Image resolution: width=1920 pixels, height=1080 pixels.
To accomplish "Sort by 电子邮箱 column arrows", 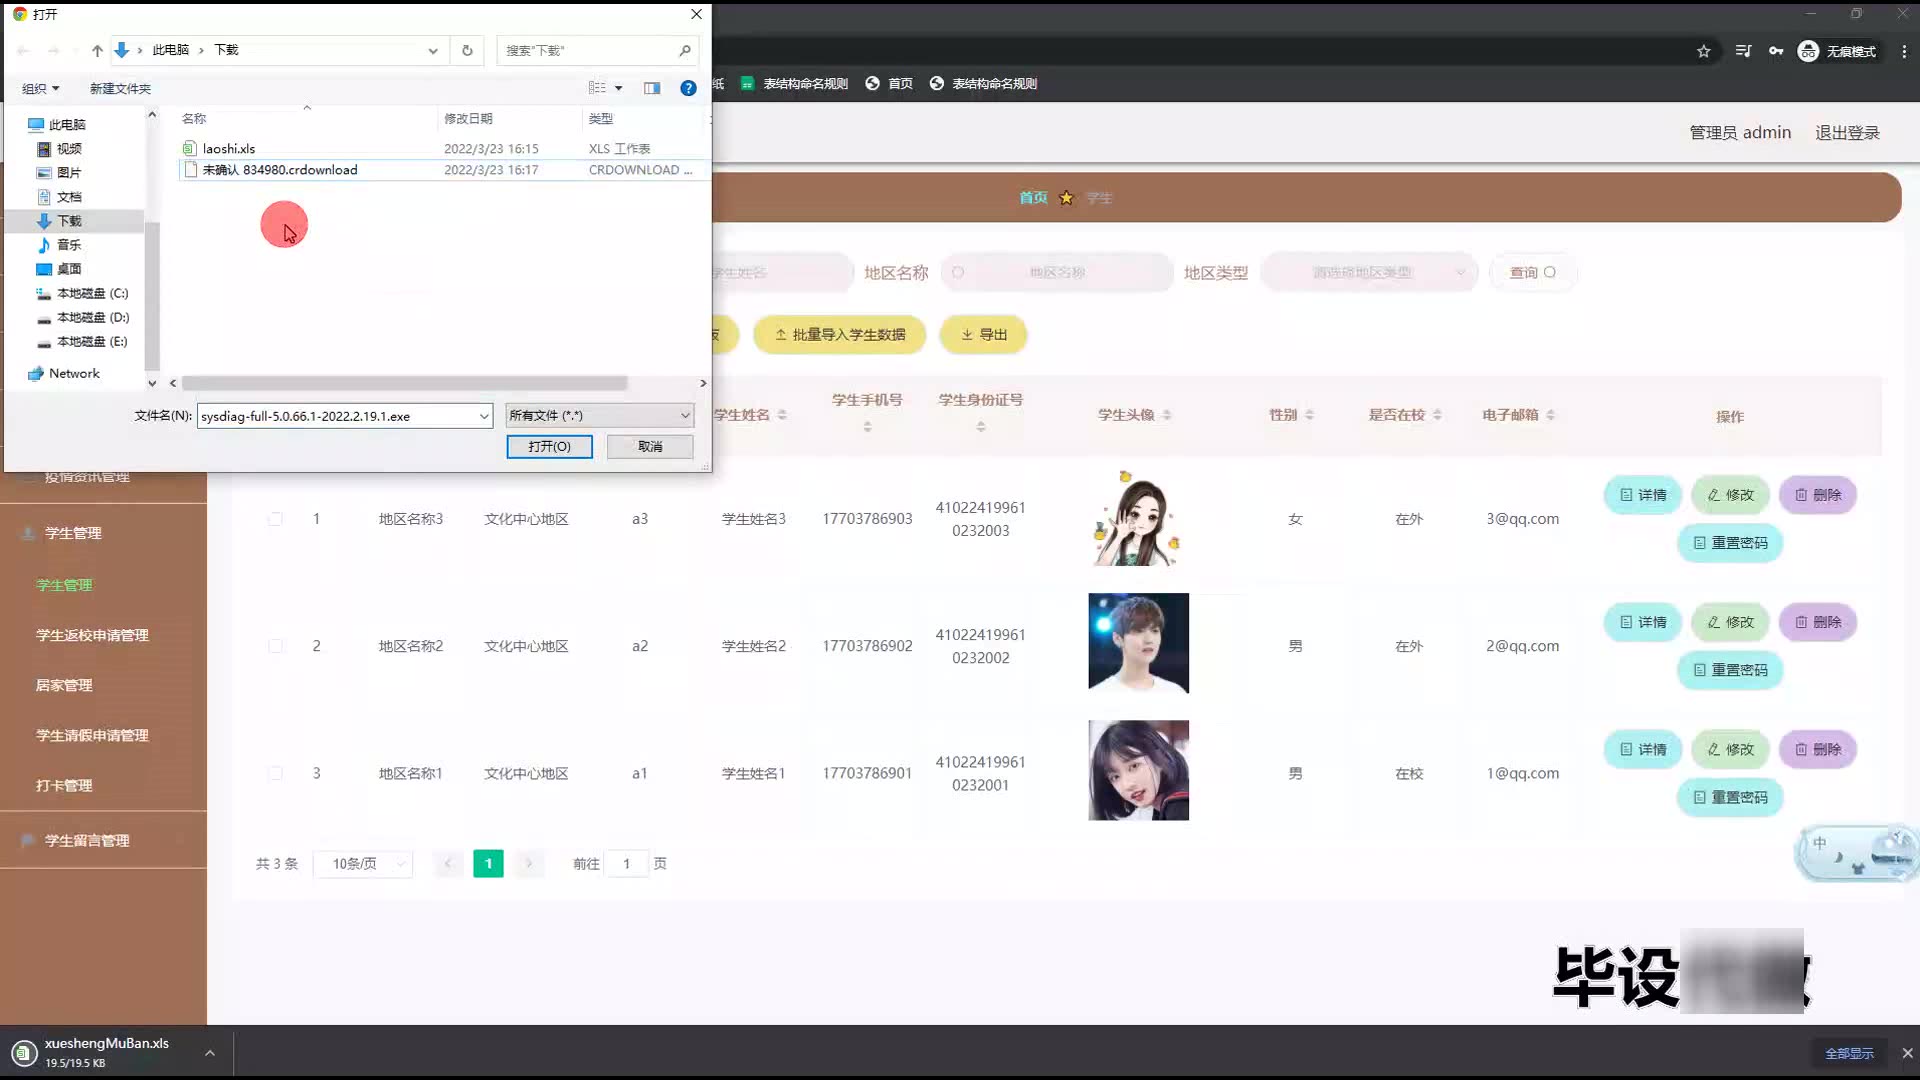I will click(x=1550, y=415).
